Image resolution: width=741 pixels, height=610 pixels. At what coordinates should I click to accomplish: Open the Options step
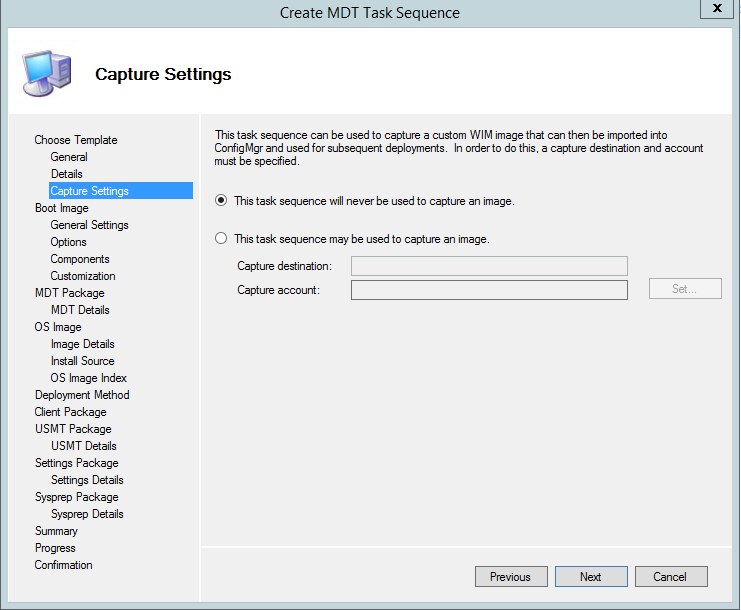click(69, 242)
